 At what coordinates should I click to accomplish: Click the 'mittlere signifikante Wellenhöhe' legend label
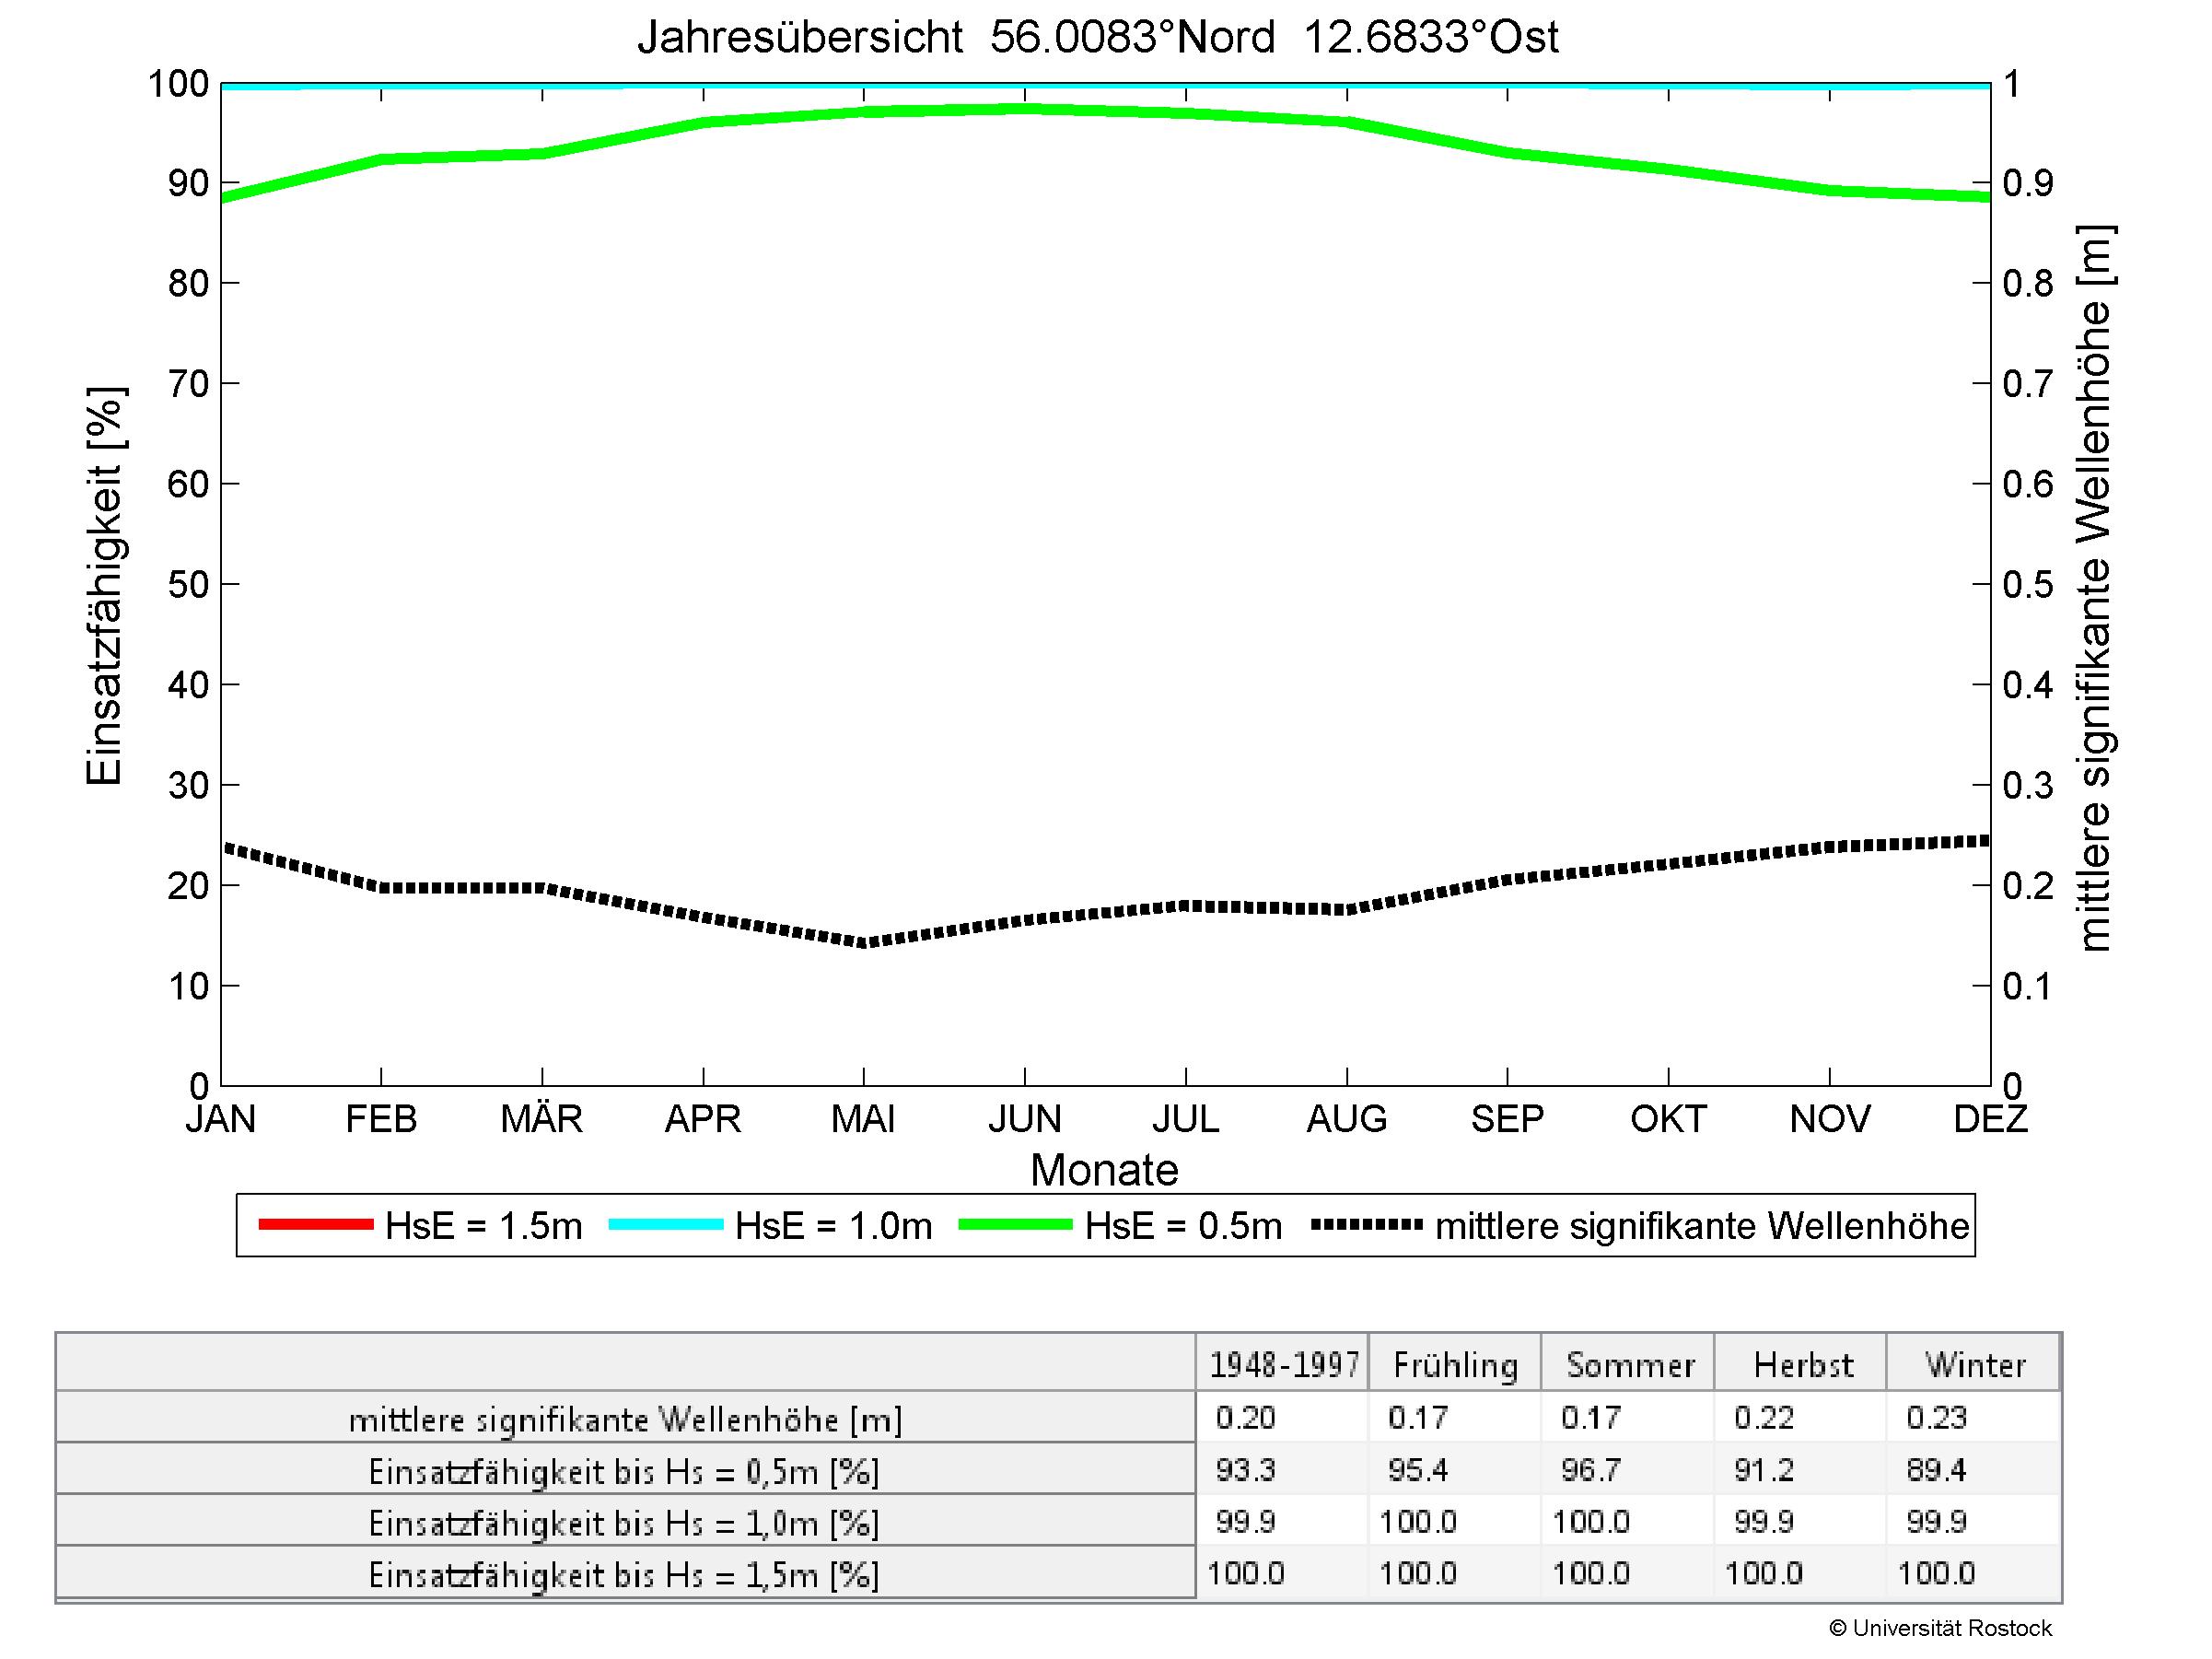(1702, 1226)
